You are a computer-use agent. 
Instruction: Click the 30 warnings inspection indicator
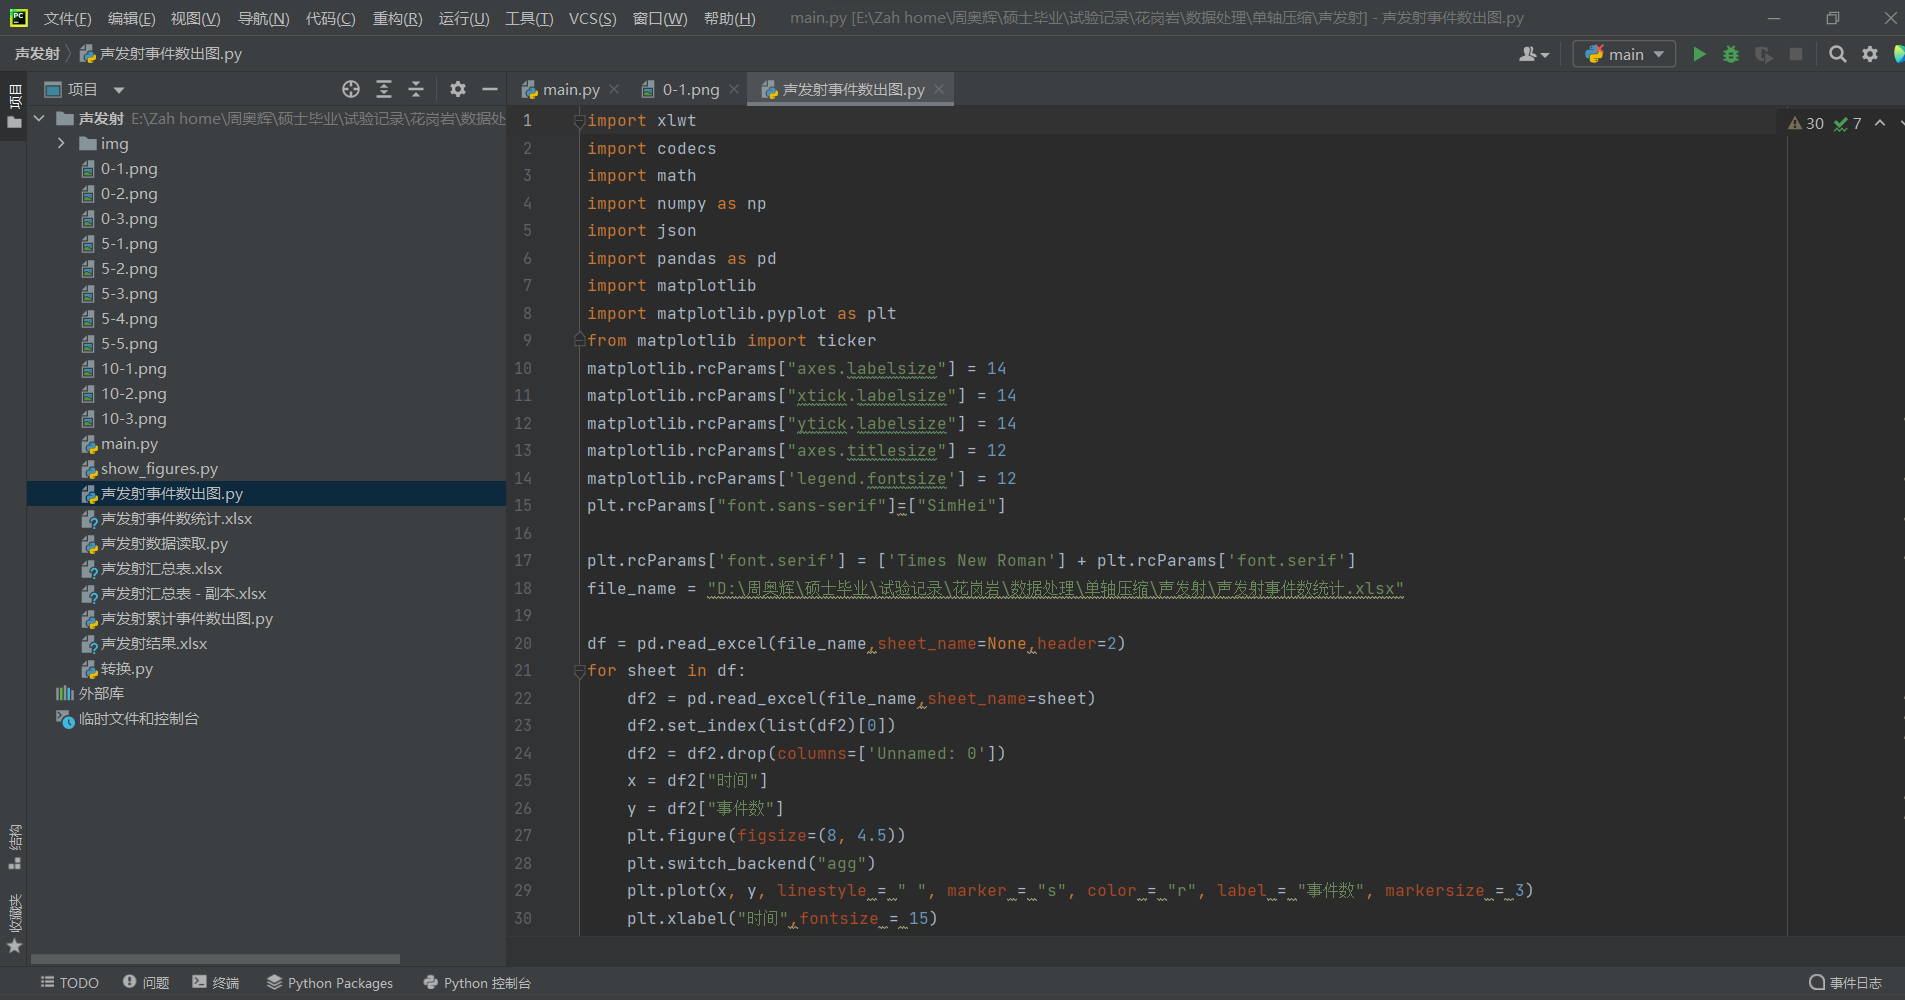point(1806,123)
